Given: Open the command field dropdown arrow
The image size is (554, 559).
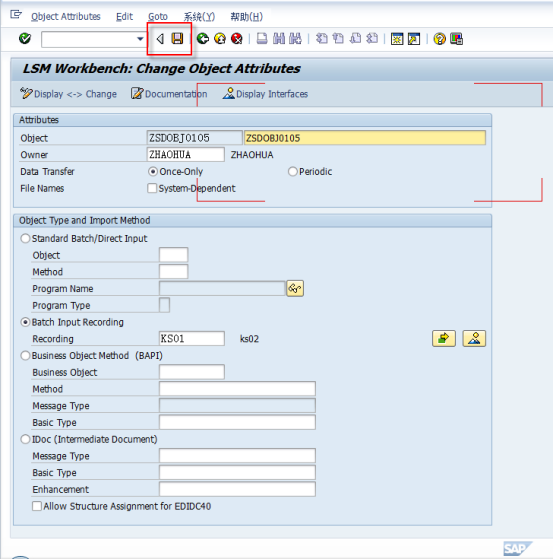Looking at the screenshot, I should coord(140,39).
